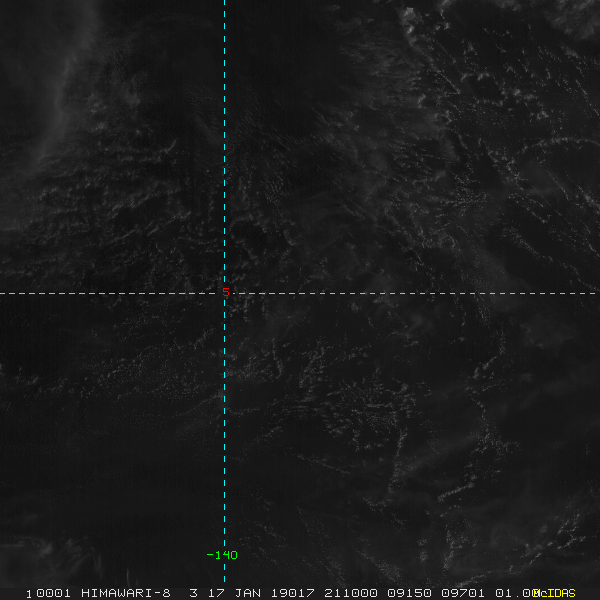Screen dimensions: 600x600
Task: Click the 0001 text in status line
Action: coord(53,593)
